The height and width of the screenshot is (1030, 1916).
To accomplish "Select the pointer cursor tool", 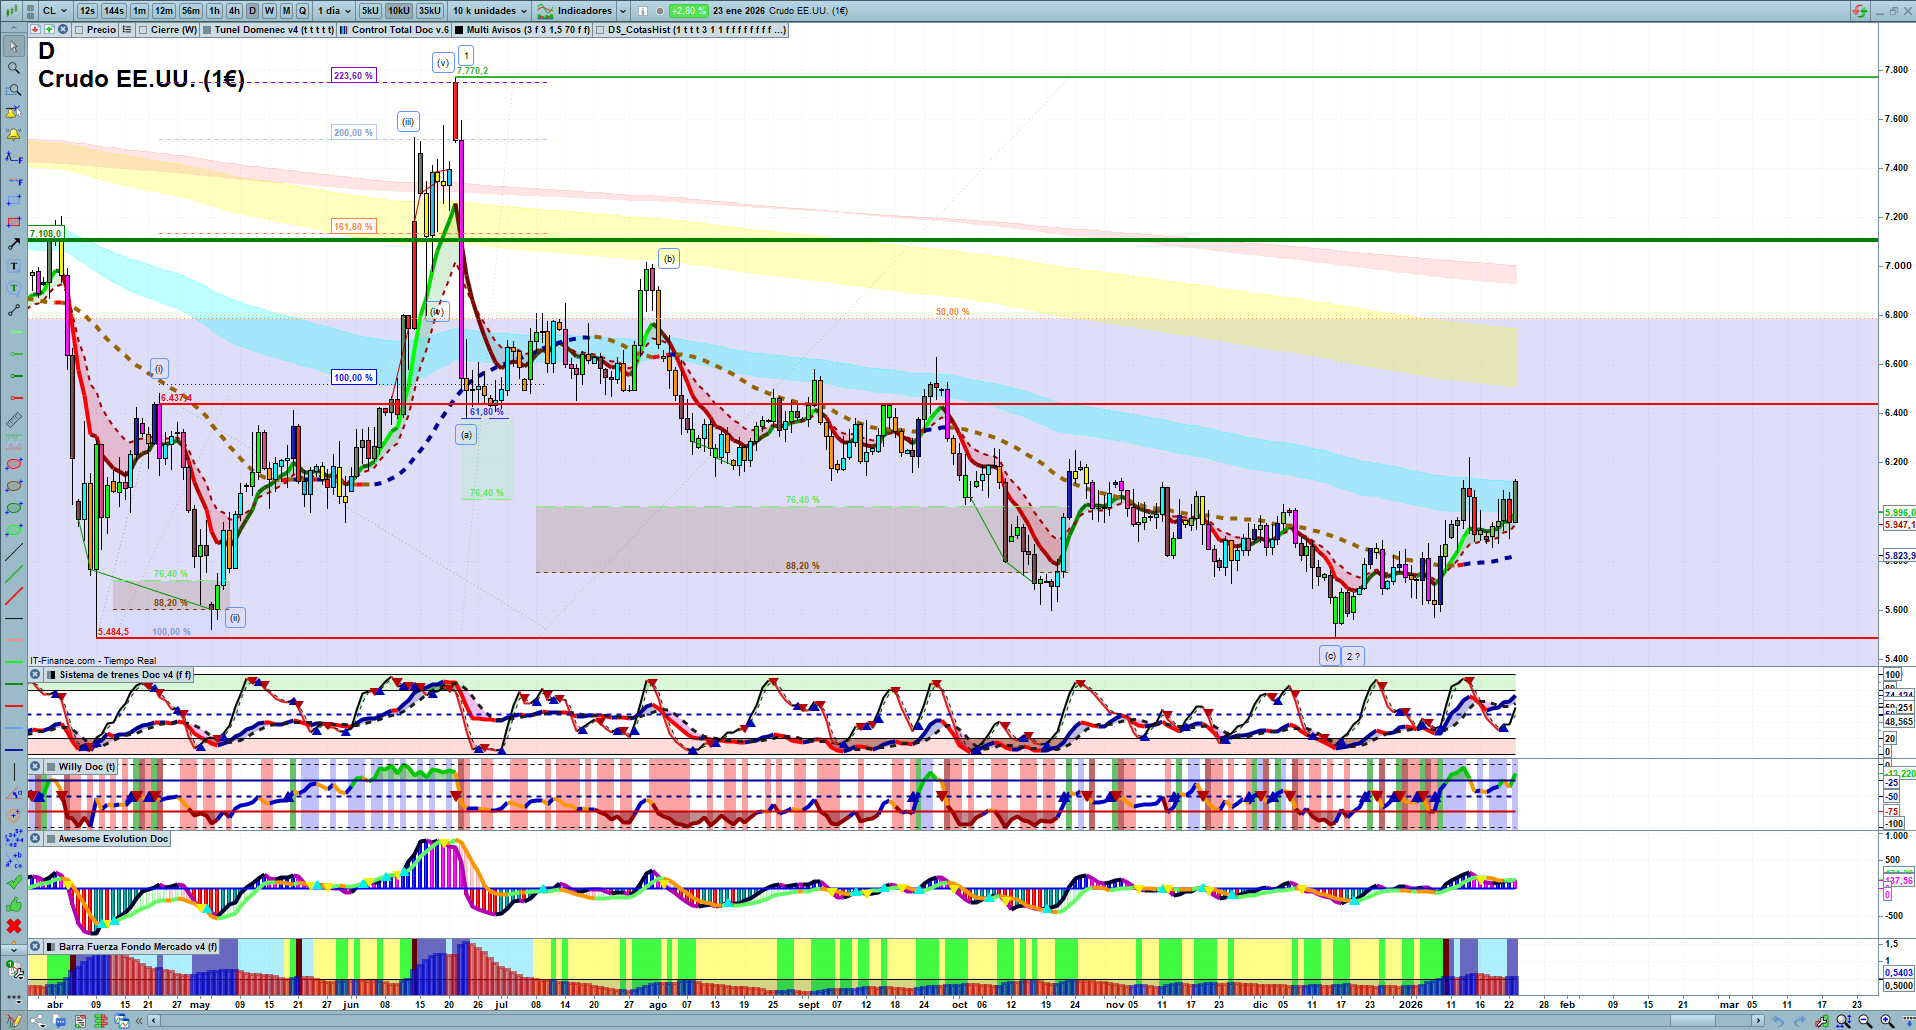I will coord(14,46).
